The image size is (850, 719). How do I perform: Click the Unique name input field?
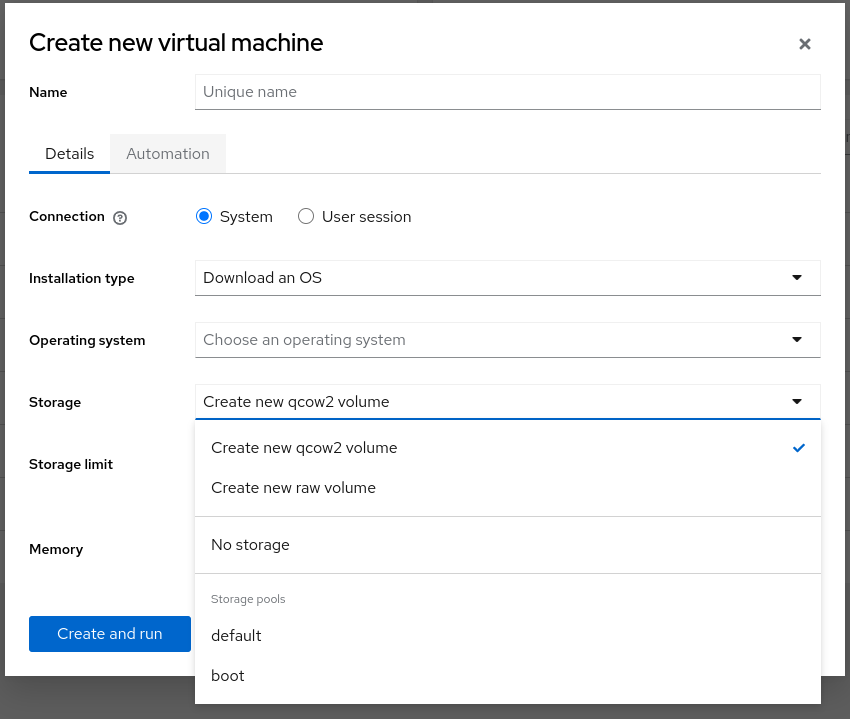point(507,92)
